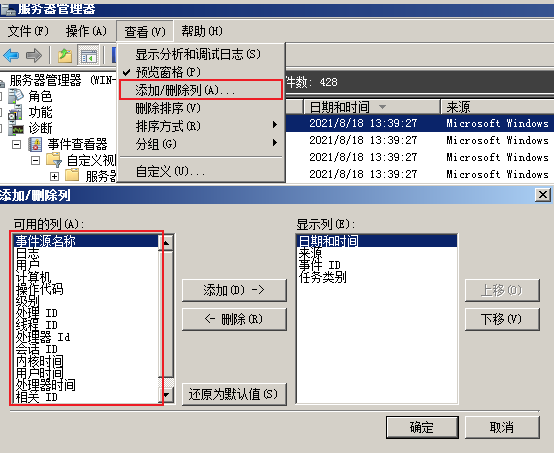Collapse the 事件查看器 tree node
554x453 pixels.
17,145
